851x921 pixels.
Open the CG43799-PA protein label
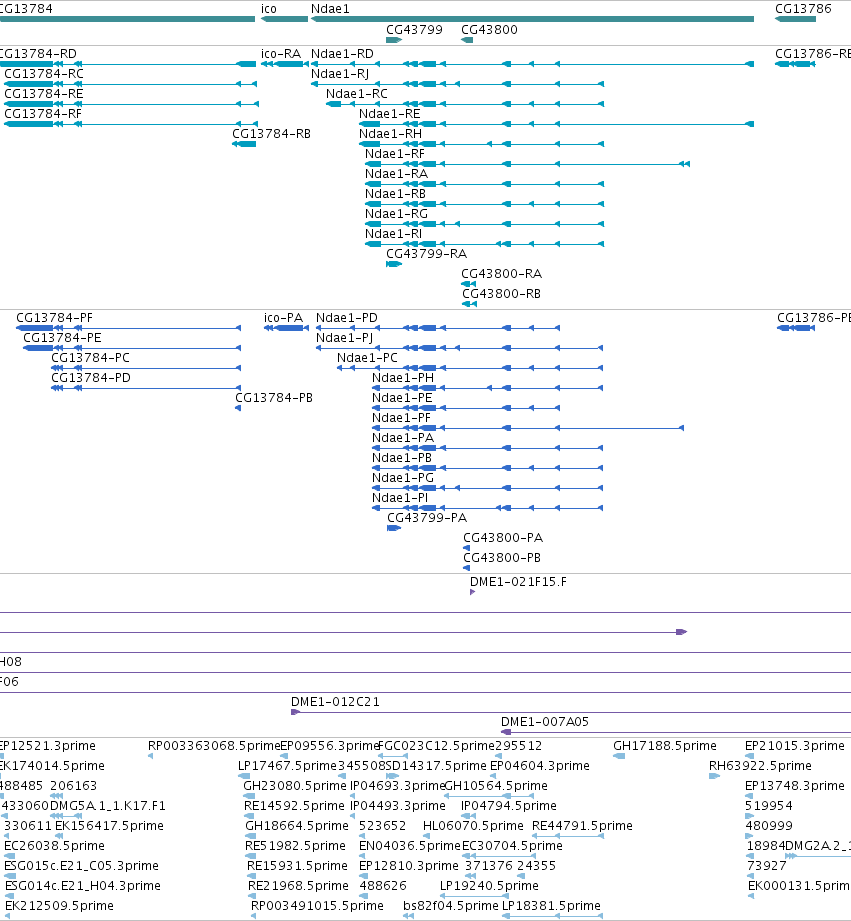(x=427, y=517)
